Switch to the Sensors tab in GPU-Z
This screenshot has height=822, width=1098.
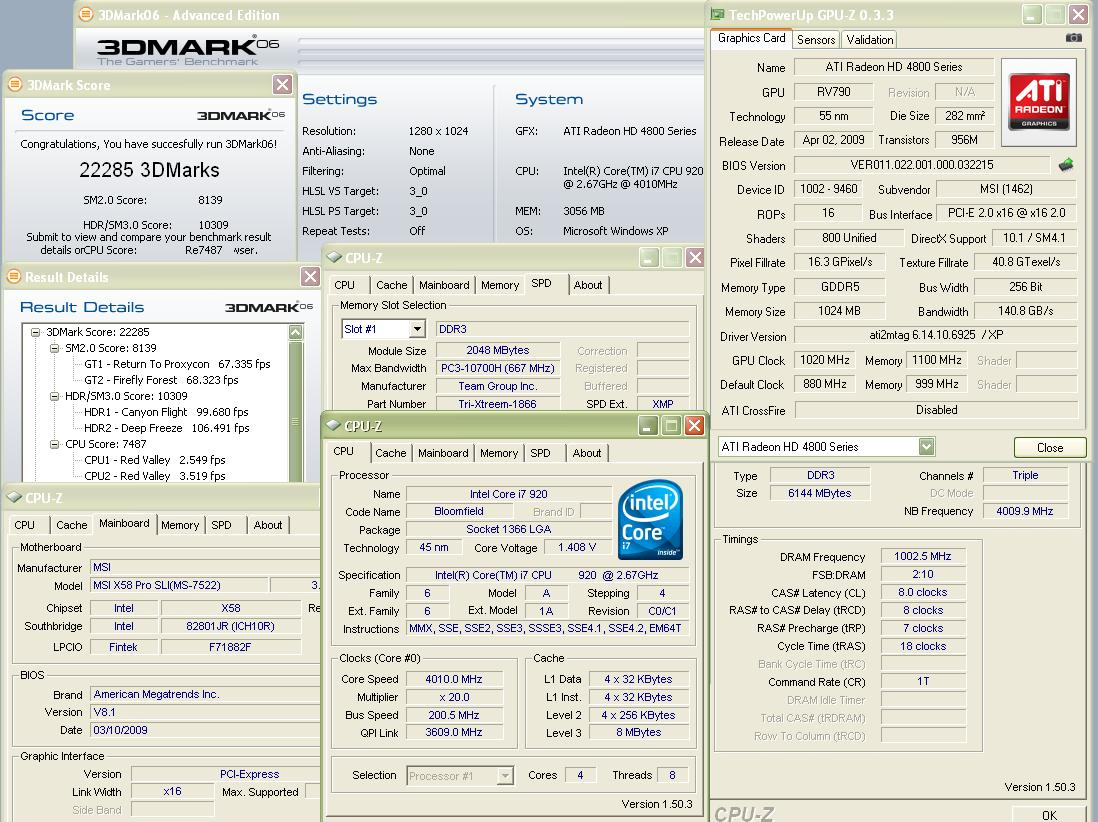point(816,40)
